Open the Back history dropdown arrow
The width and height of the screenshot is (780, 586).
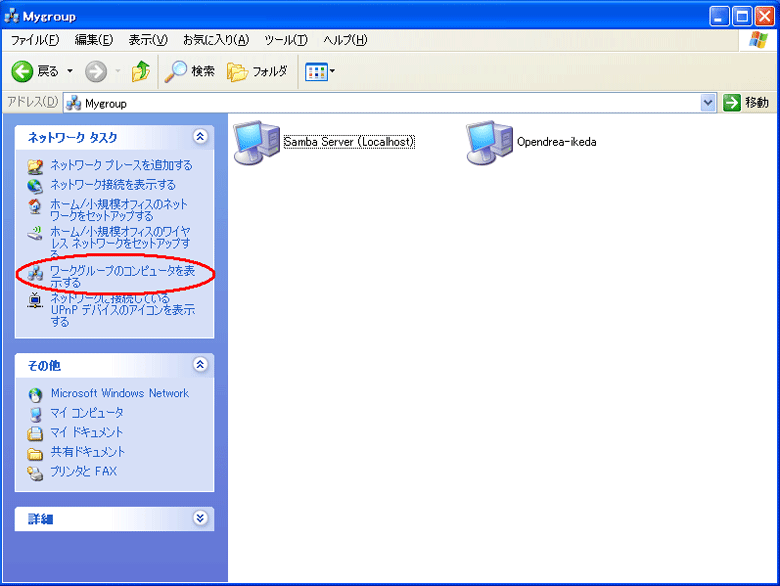click(x=70, y=71)
